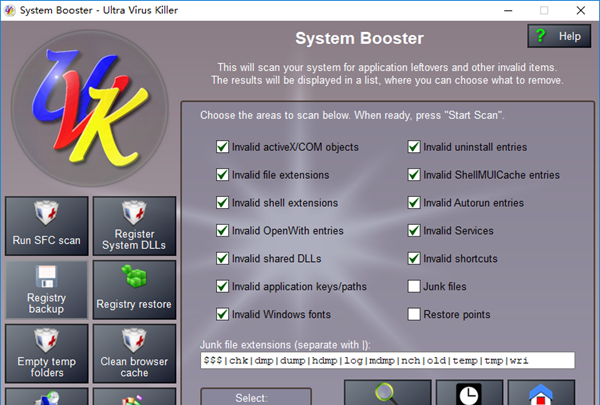Viewport: 600px width, 405px height.
Task: Empty temp folders
Action: (x=47, y=354)
